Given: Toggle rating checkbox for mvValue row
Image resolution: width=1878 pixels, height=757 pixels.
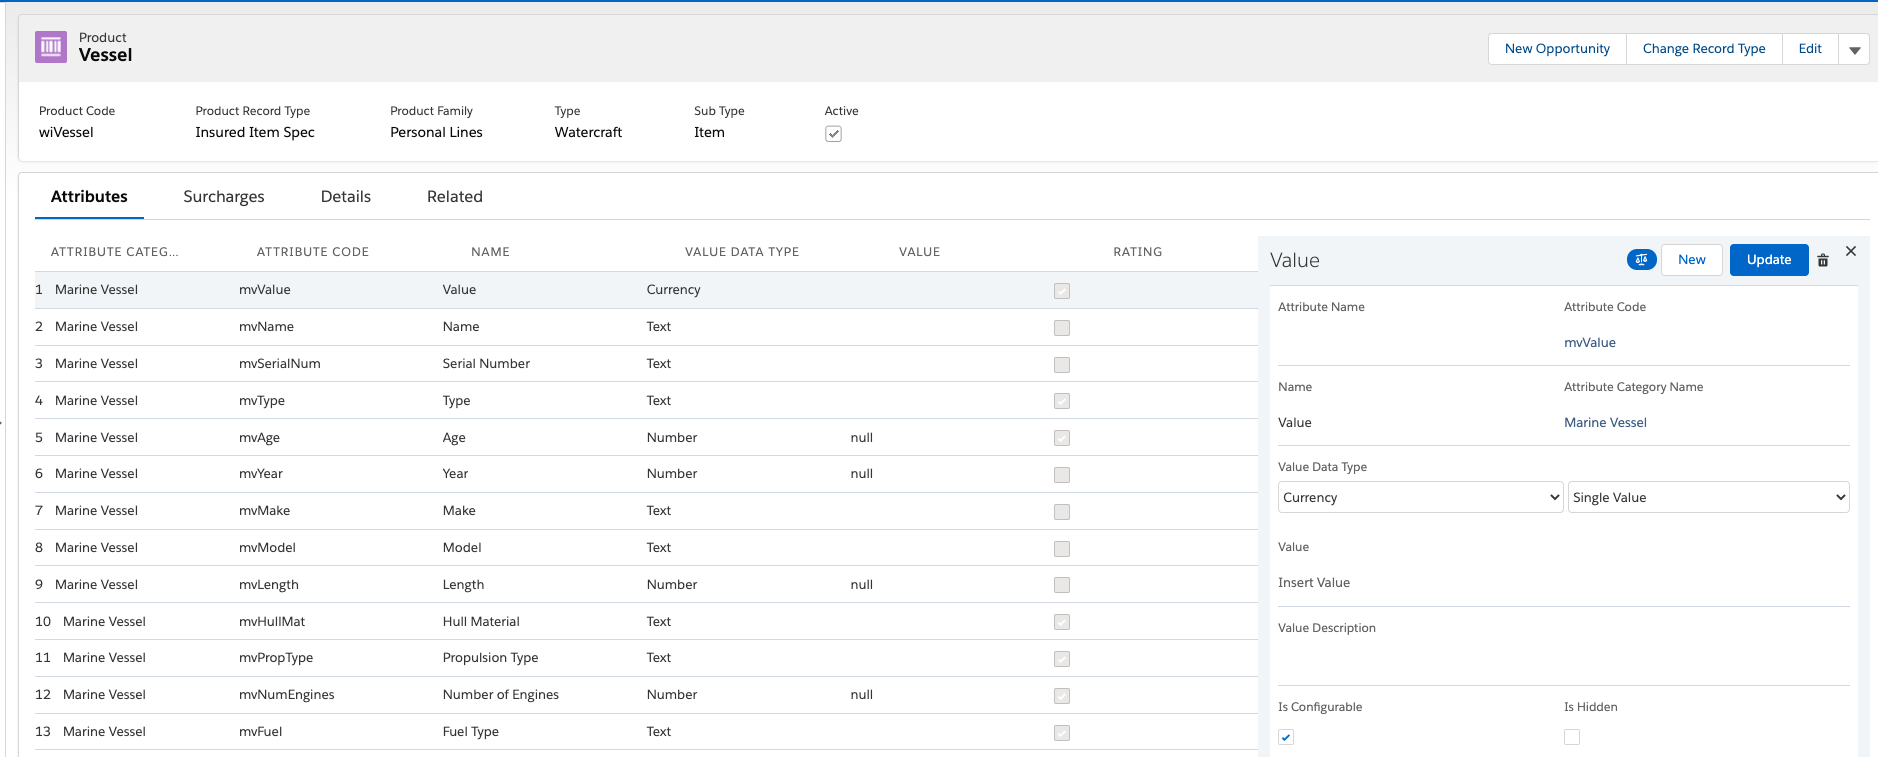Looking at the screenshot, I should coord(1062,291).
